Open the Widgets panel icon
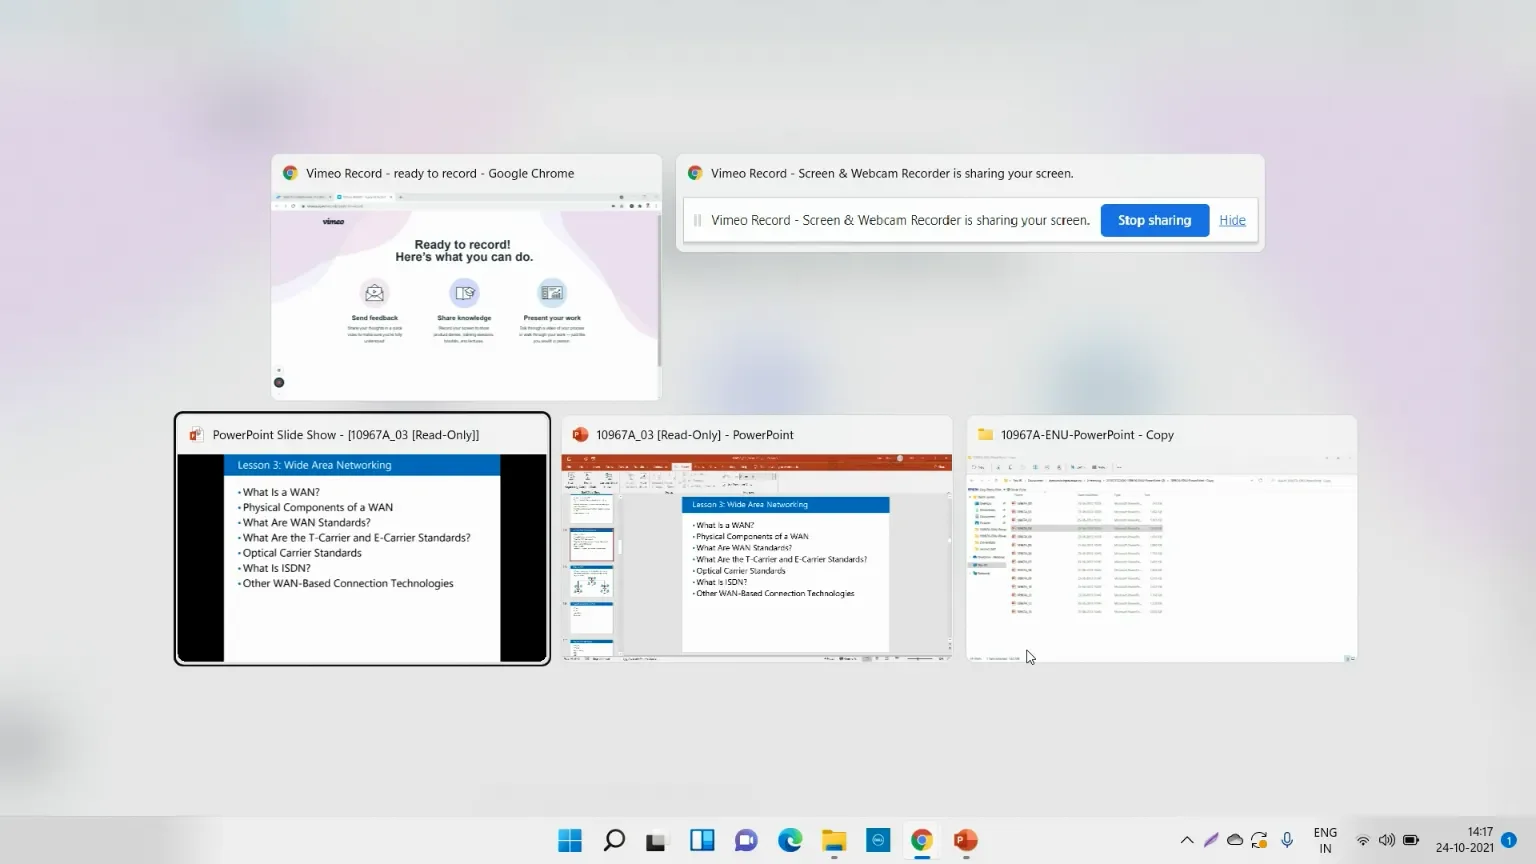The width and height of the screenshot is (1536, 864). pyautogui.click(x=702, y=840)
